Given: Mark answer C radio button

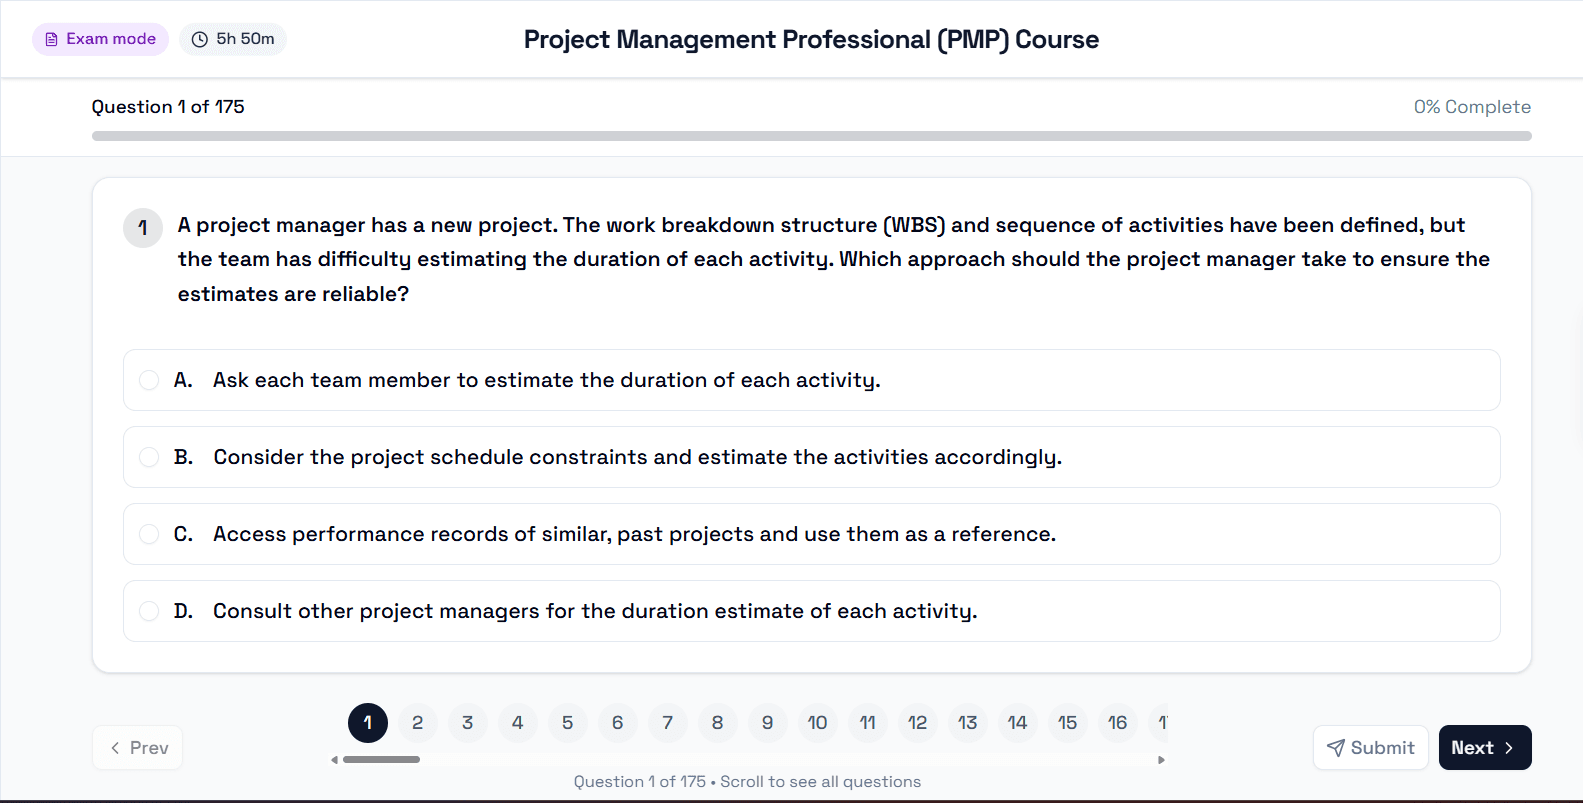Looking at the screenshot, I should click(149, 534).
